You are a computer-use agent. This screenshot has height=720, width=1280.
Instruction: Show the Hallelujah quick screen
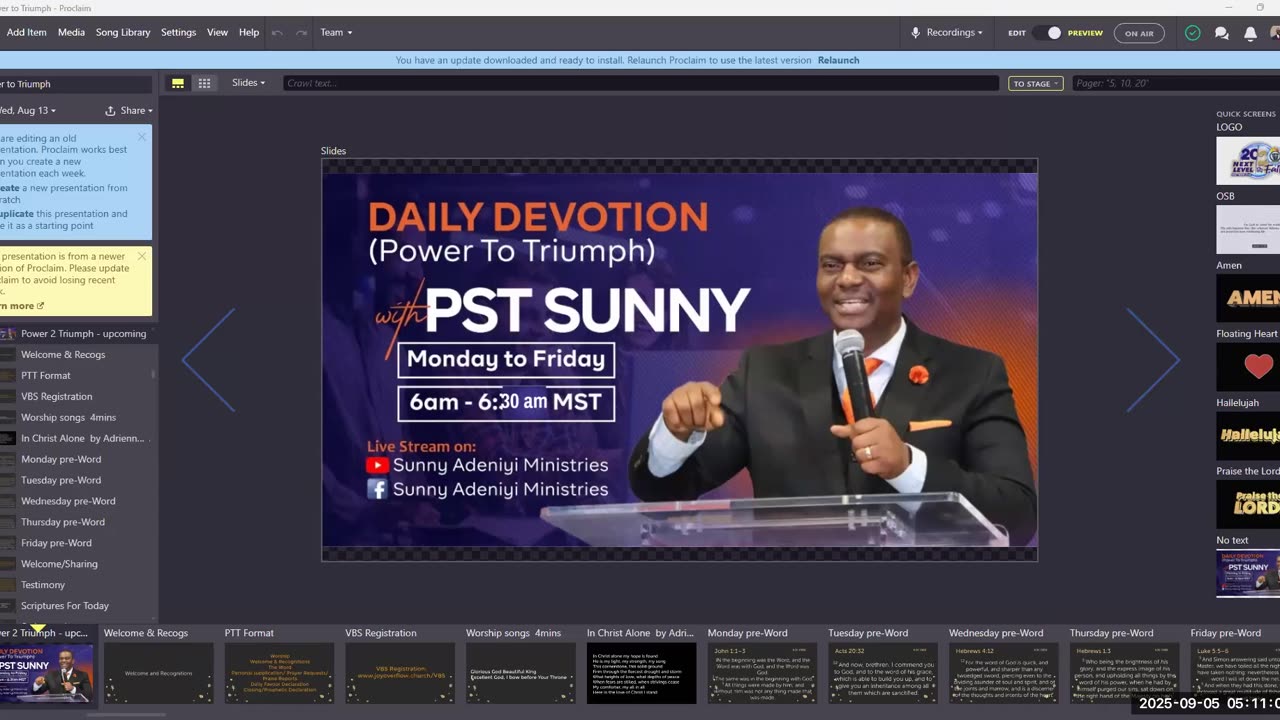pos(1248,436)
